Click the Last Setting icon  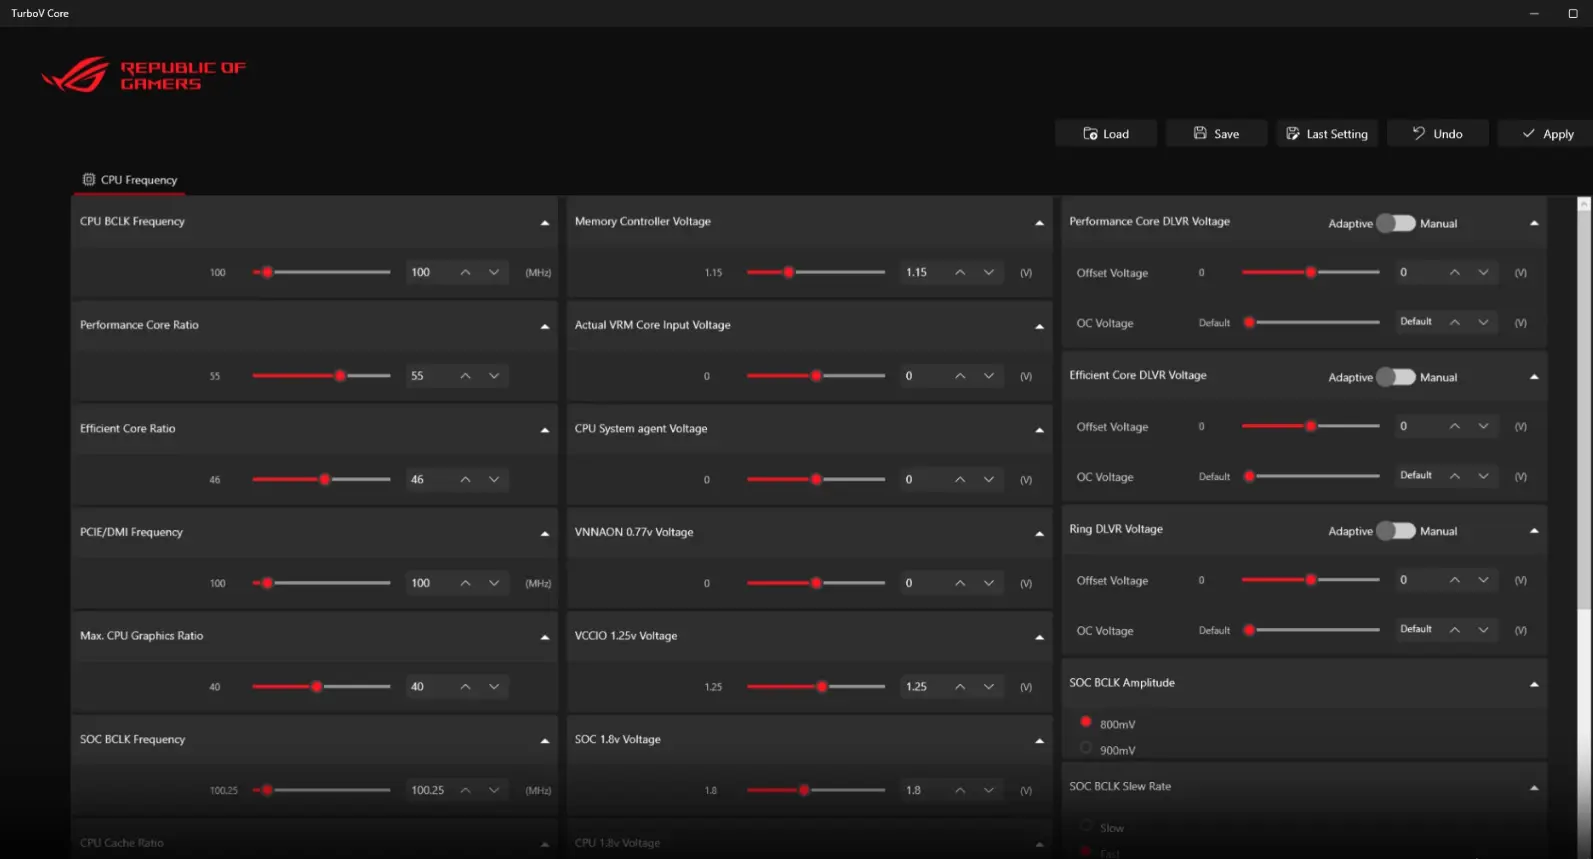coord(1292,134)
